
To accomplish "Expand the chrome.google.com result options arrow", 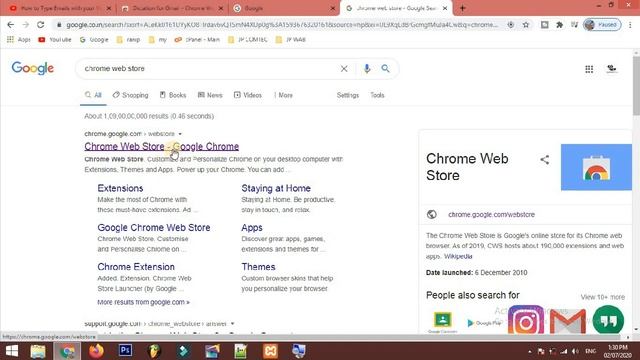I will 180,134.
